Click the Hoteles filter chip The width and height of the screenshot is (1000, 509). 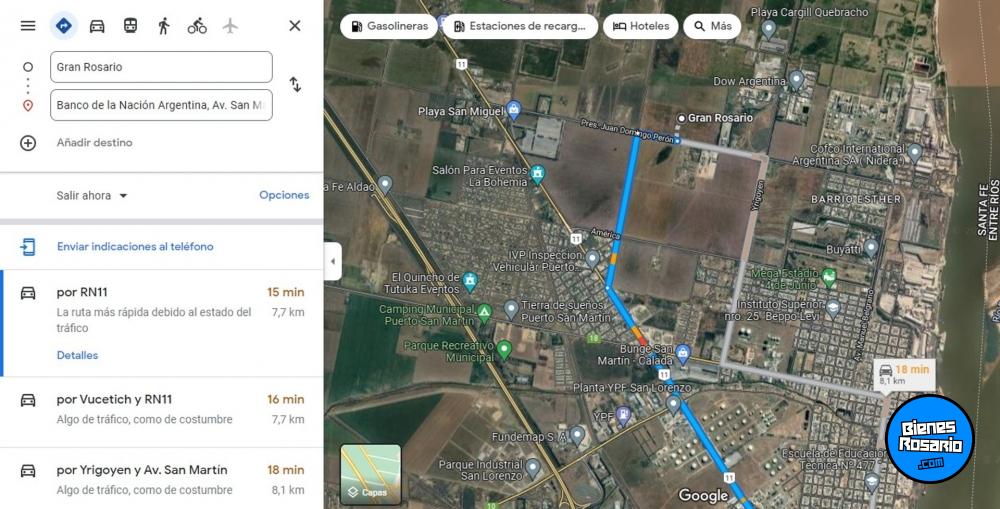click(640, 27)
